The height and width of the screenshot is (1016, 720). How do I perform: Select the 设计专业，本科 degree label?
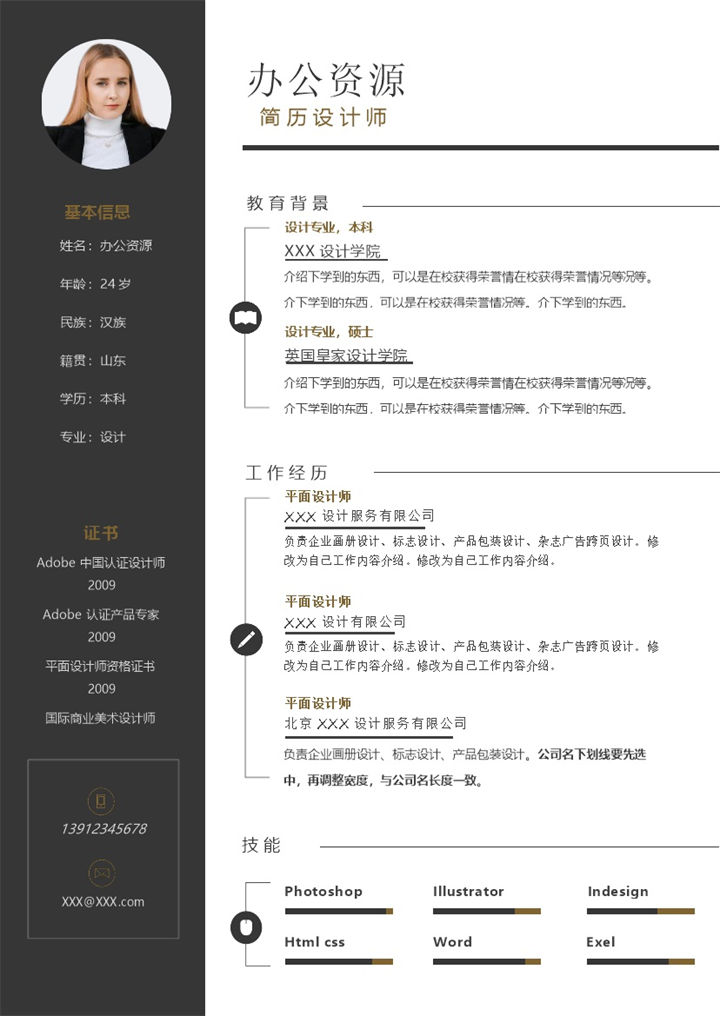[x=329, y=227]
